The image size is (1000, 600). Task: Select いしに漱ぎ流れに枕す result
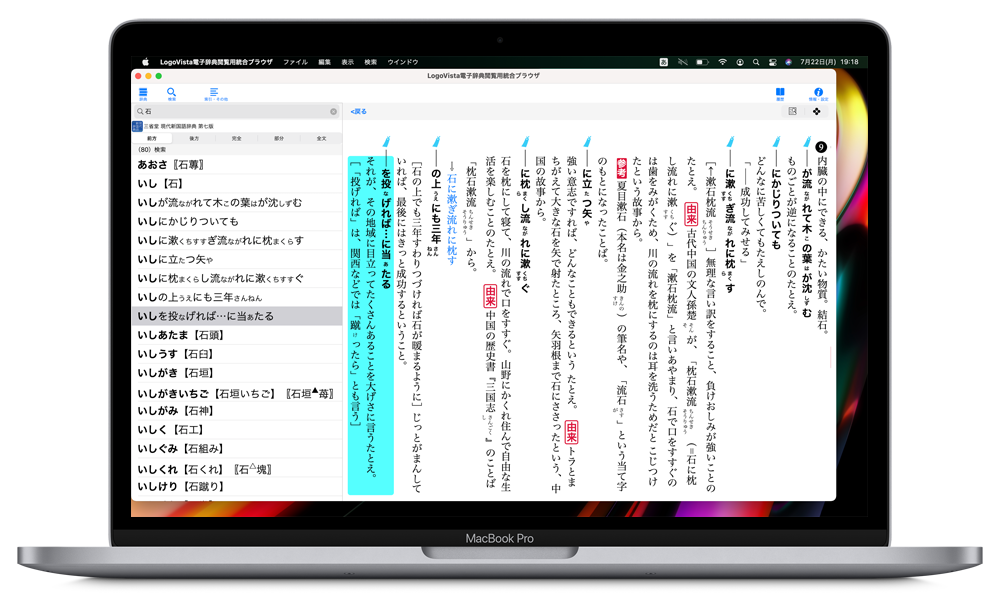tap(237, 240)
